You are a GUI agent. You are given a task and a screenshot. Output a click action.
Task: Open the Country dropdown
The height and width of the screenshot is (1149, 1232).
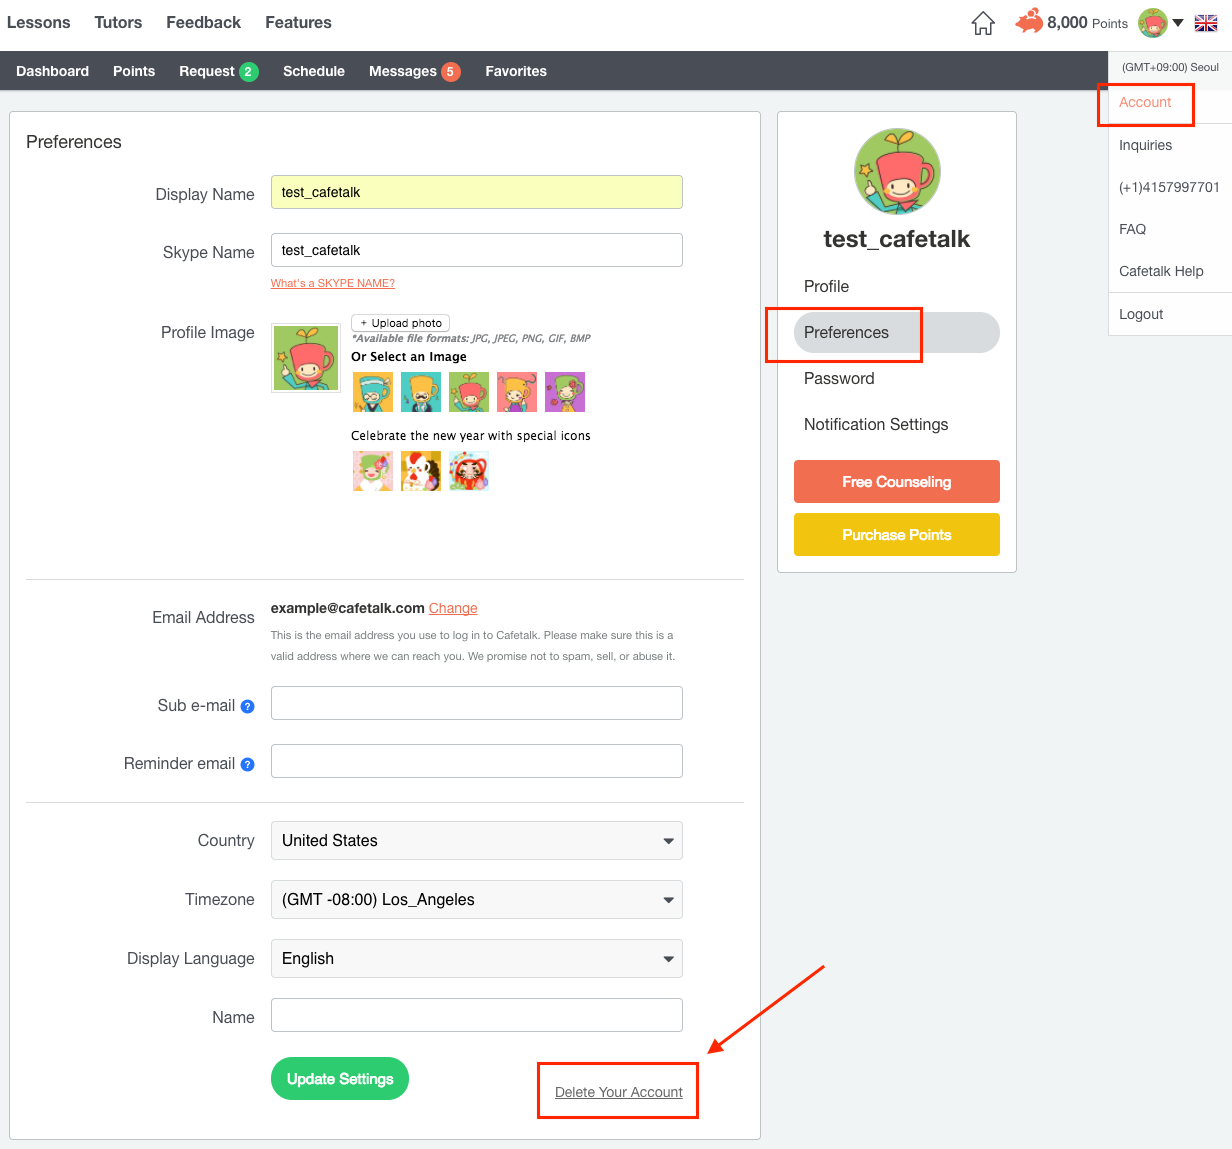(477, 841)
